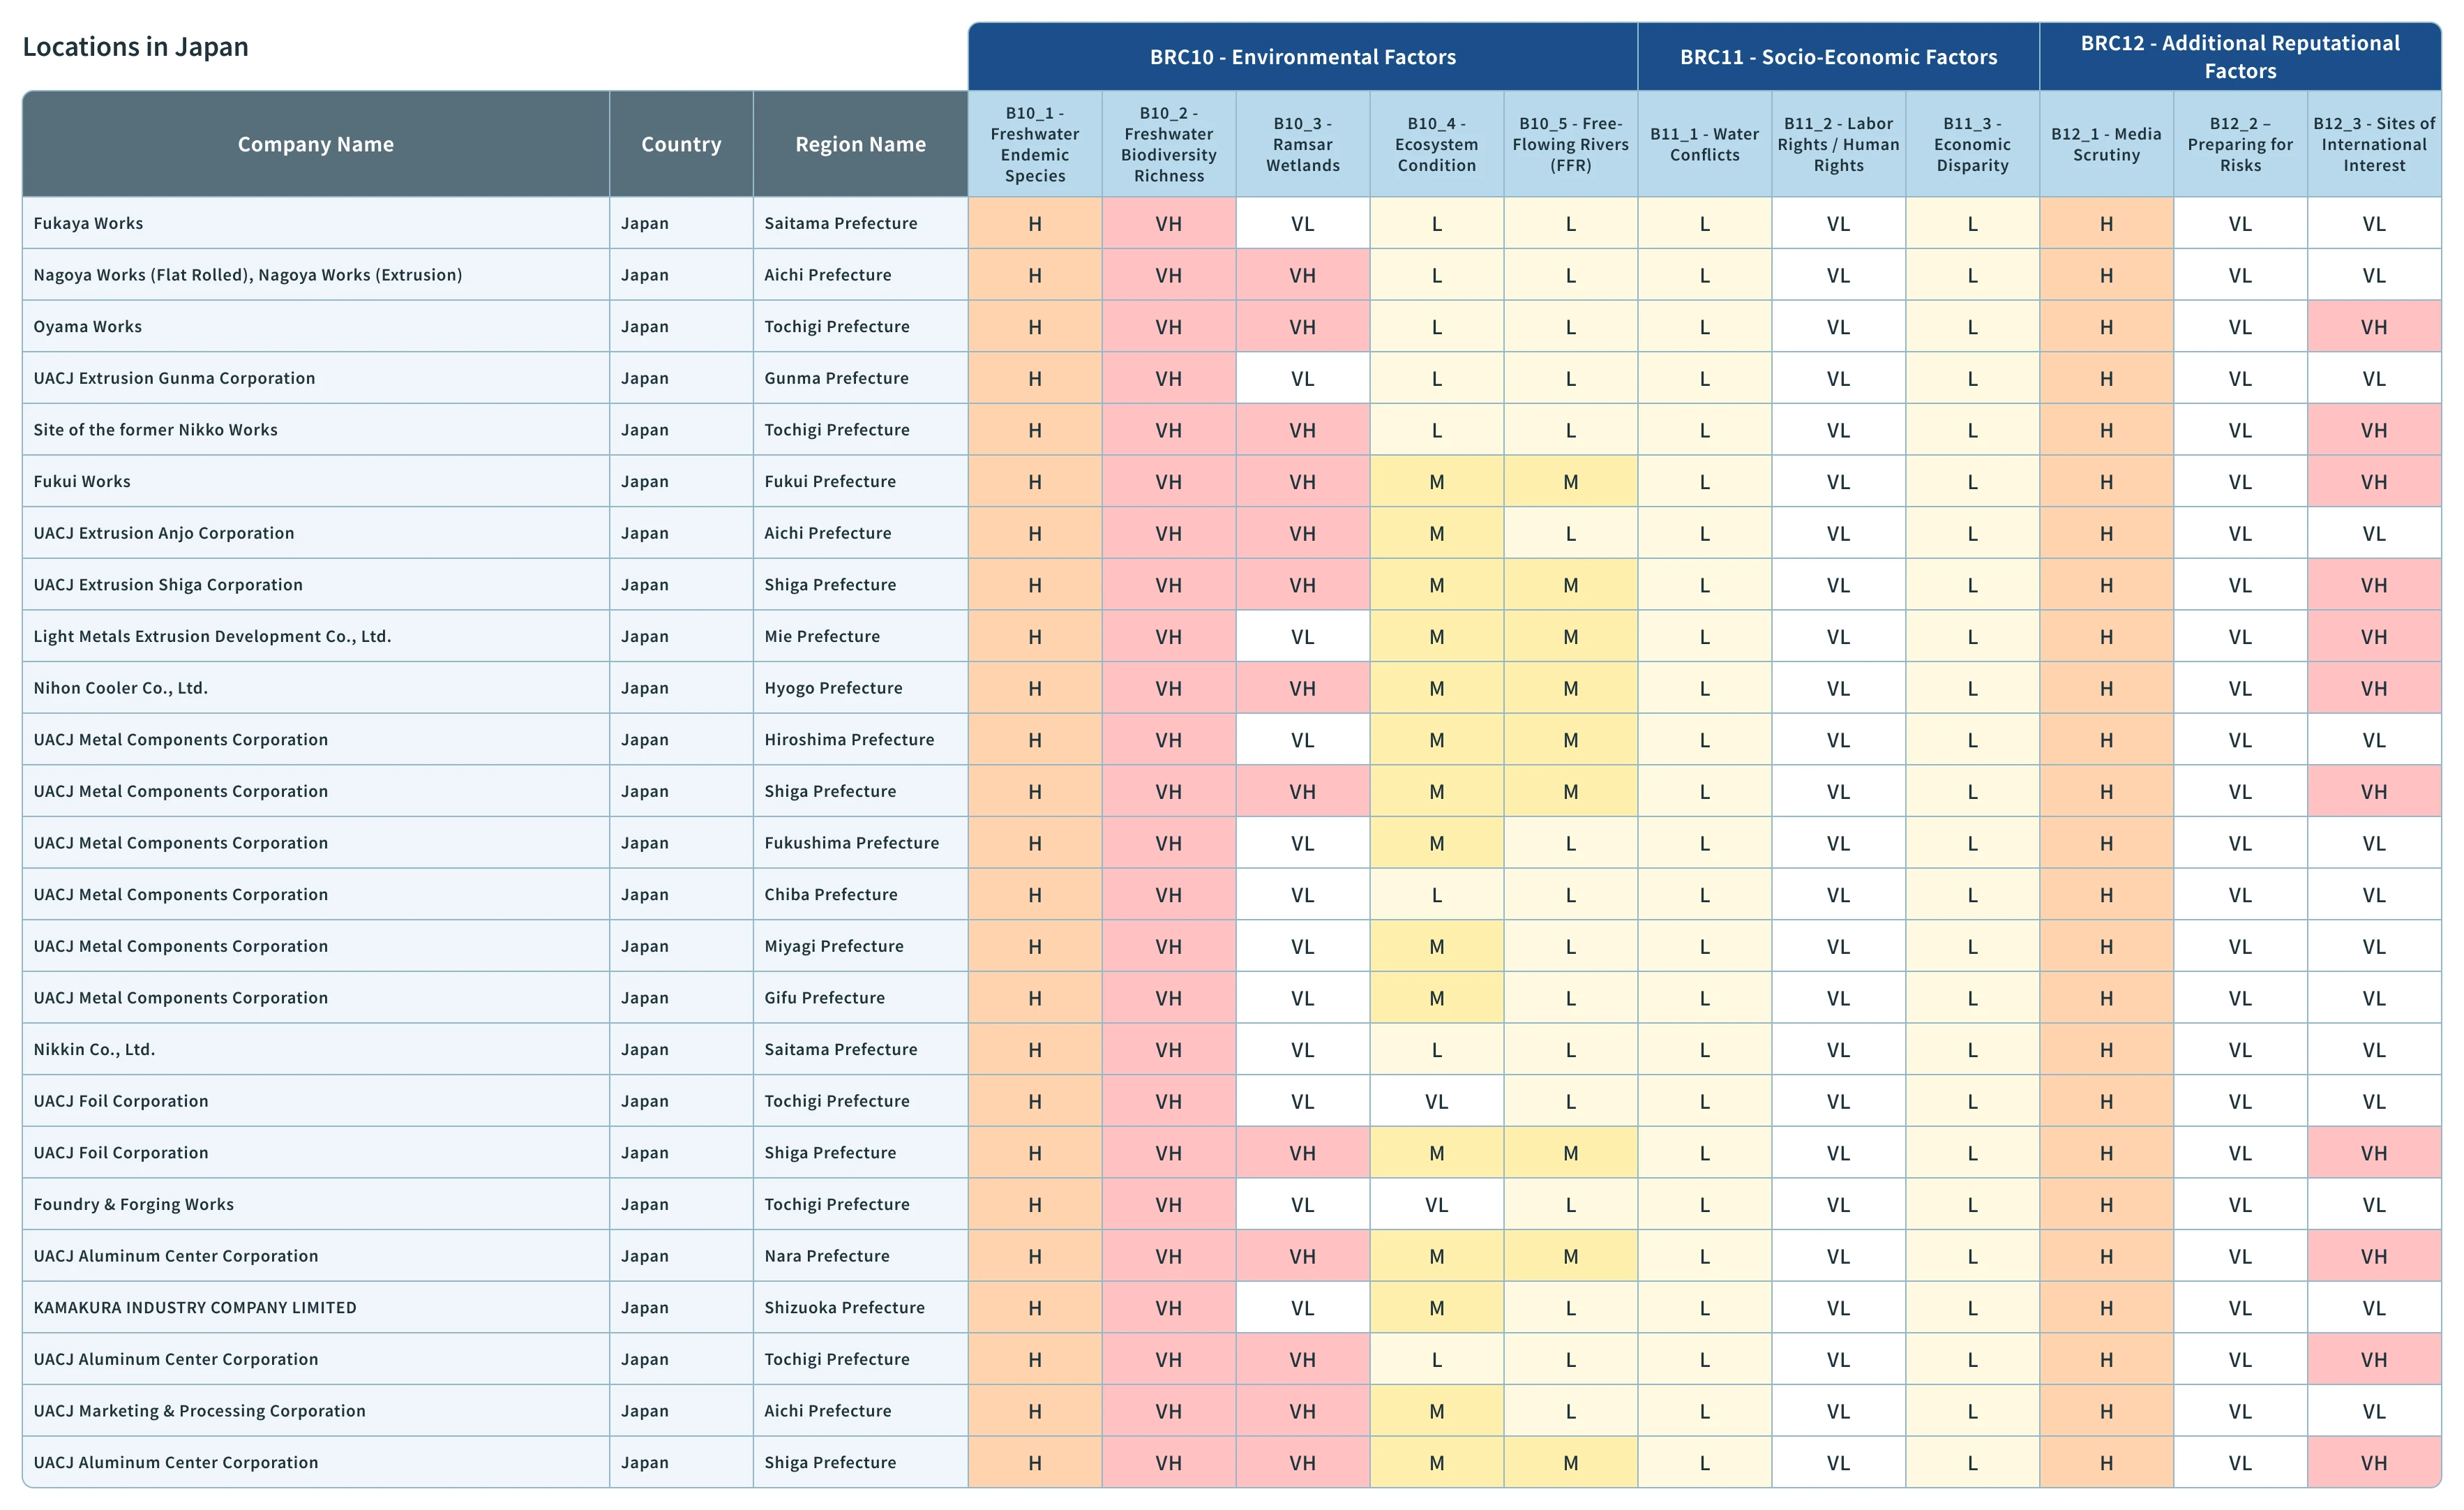Screen dimensions: 2464x1510
Task: Click 'B12_1 - Media Scrutiny' column header
Action: coord(2107,144)
